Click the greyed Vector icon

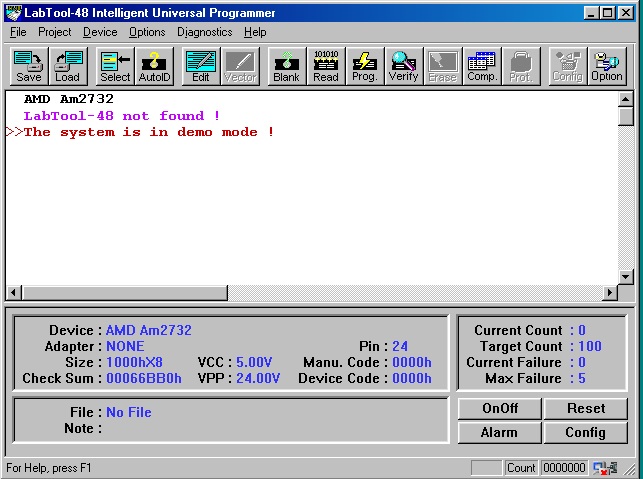[x=240, y=66]
